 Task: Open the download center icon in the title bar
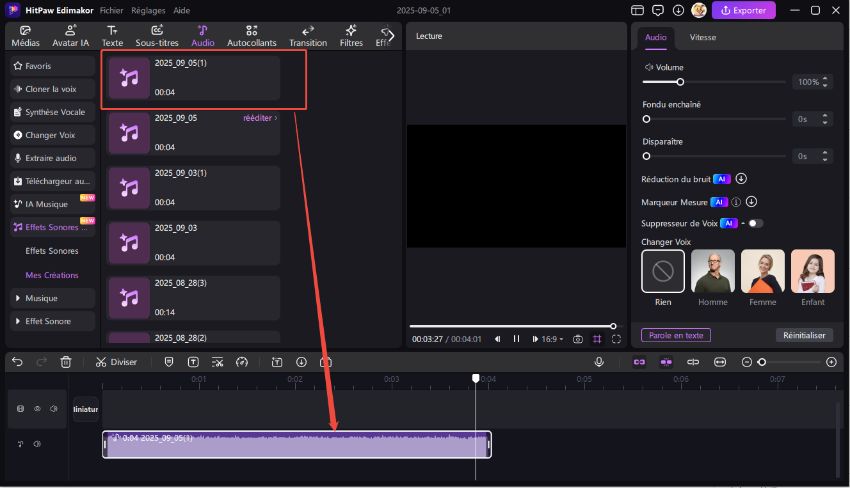(678, 10)
